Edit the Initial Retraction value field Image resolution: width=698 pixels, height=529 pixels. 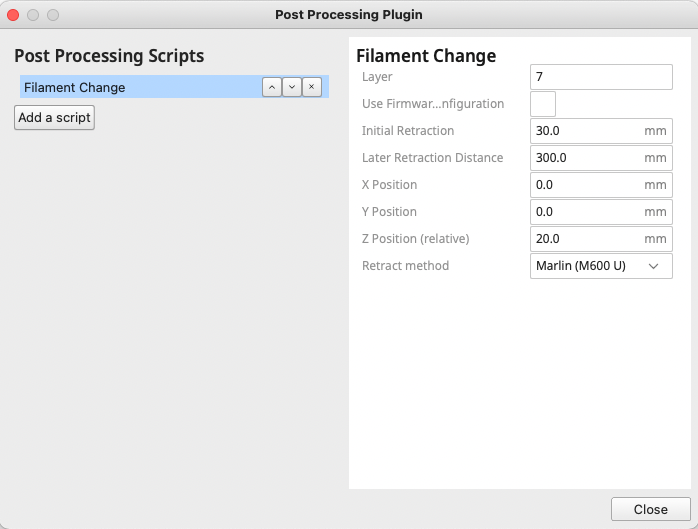[587, 131]
